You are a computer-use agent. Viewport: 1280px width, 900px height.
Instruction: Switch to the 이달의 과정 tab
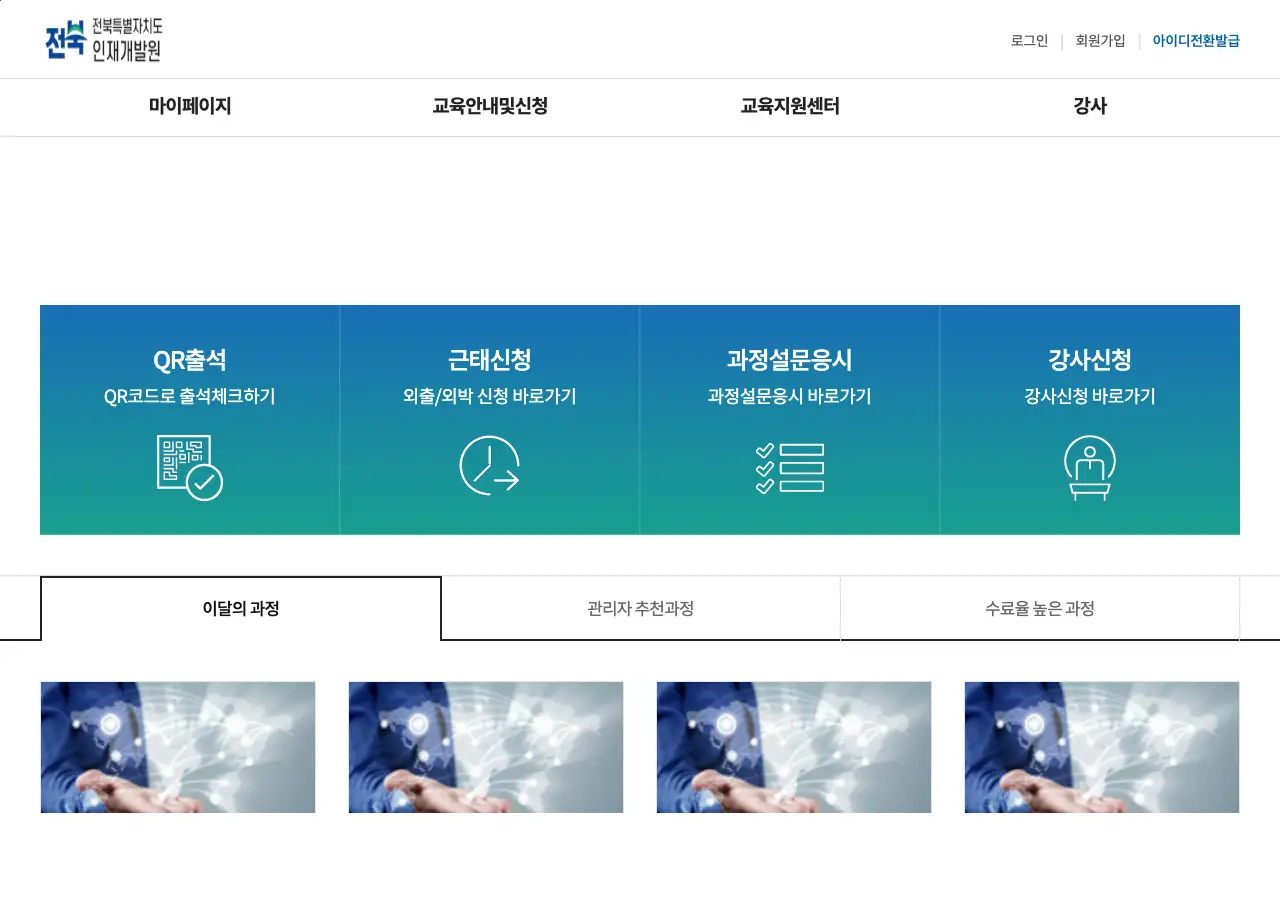pyautogui.click(x=241, y=608)
